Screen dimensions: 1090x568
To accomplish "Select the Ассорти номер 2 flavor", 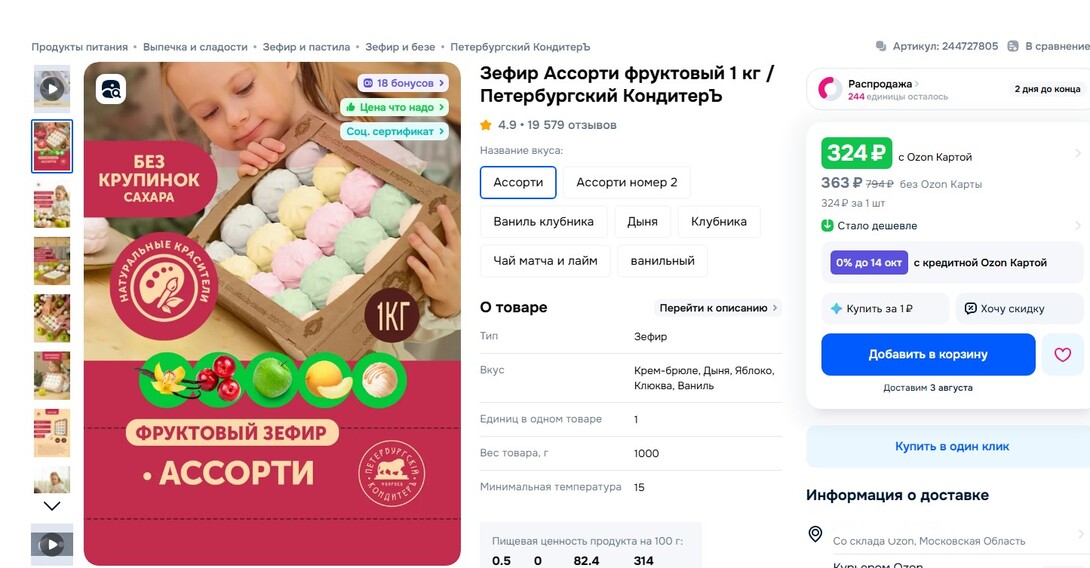I will pos(626,182).
